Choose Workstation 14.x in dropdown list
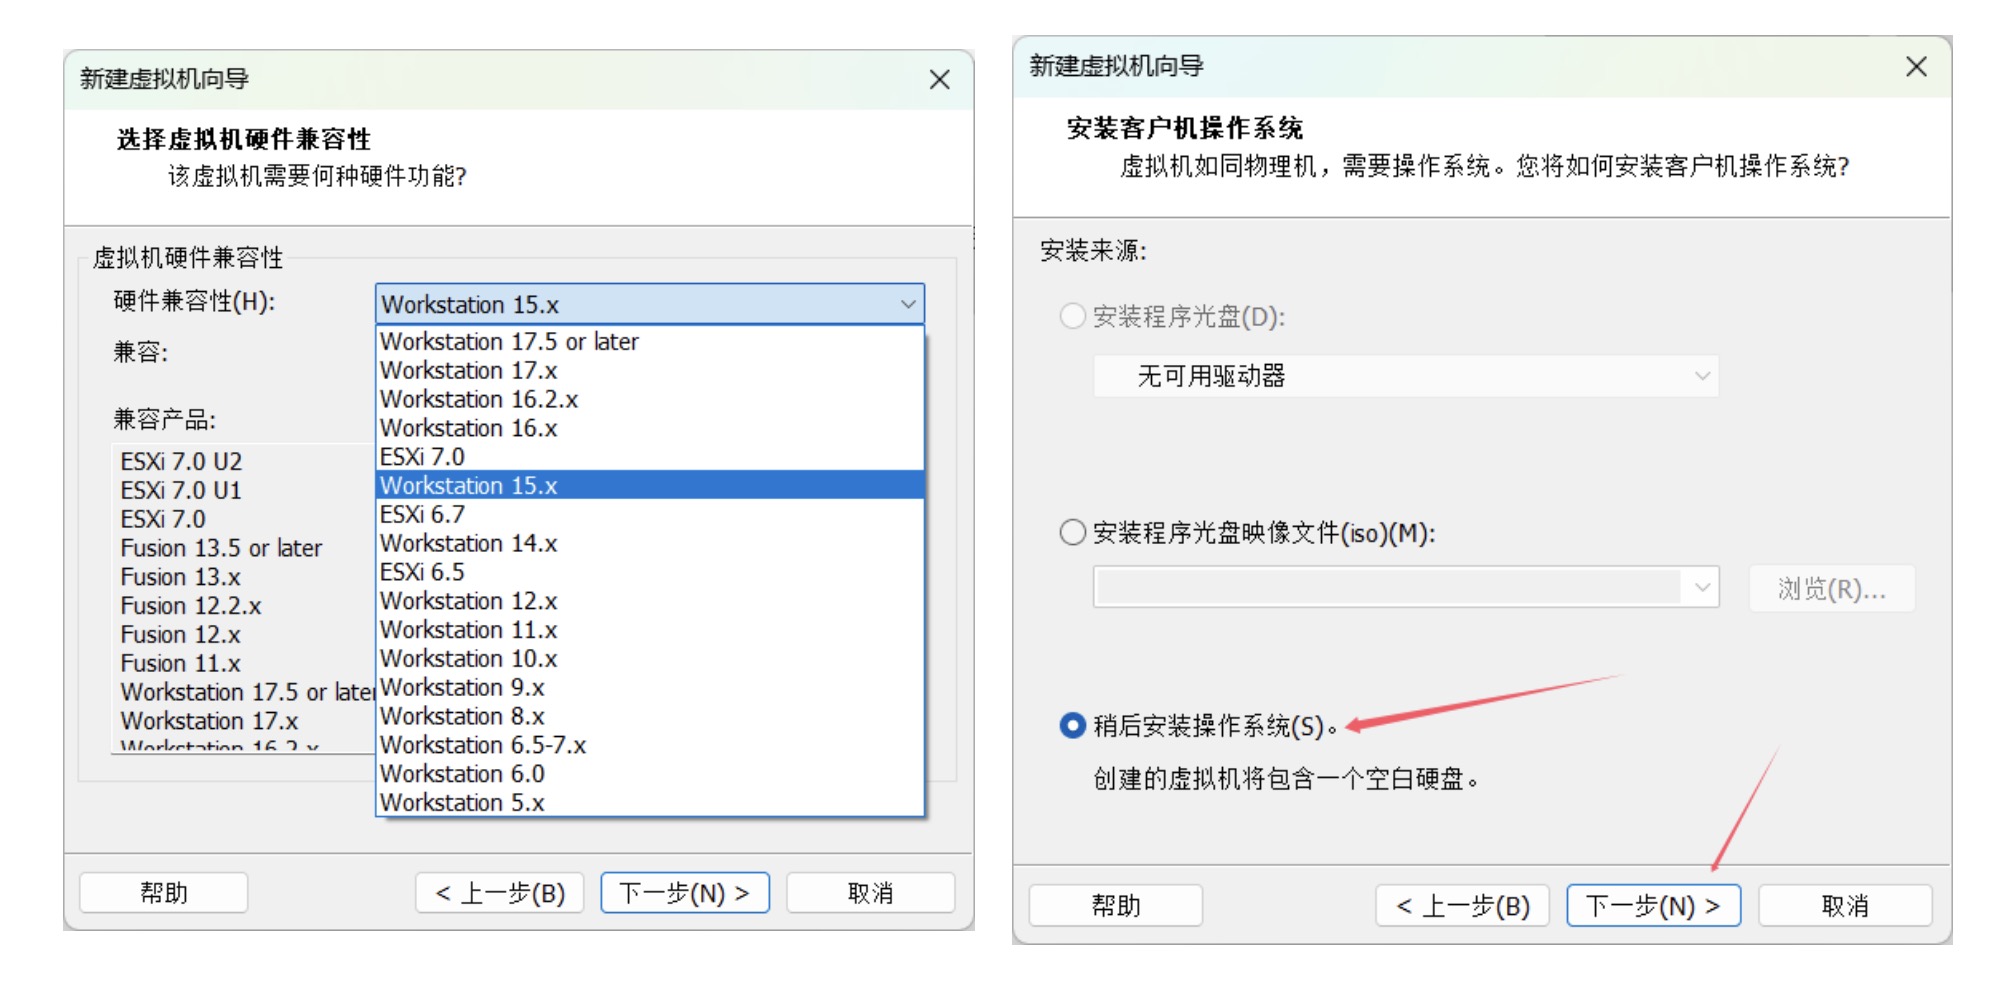Screen dimensions: 2006x998 click(650, 544)
